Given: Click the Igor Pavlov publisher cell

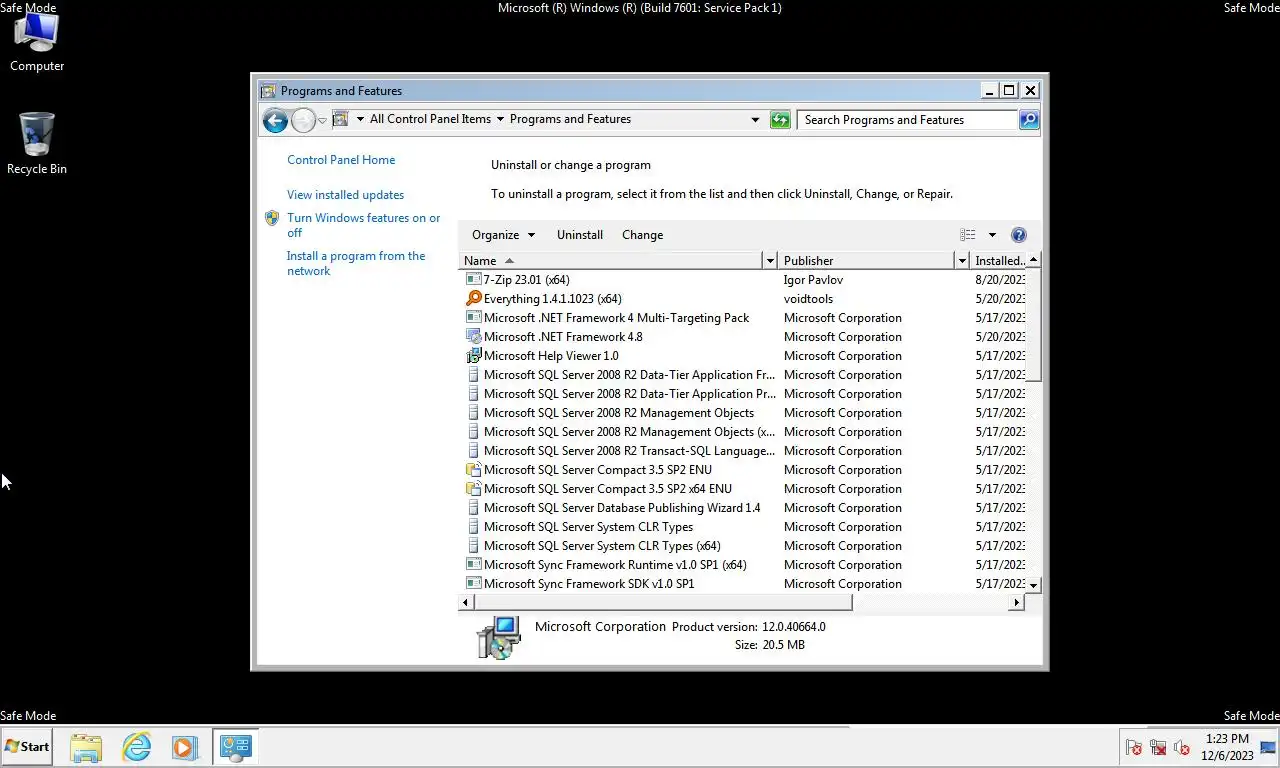Looking at the screenshot, I should pos(813,280).
